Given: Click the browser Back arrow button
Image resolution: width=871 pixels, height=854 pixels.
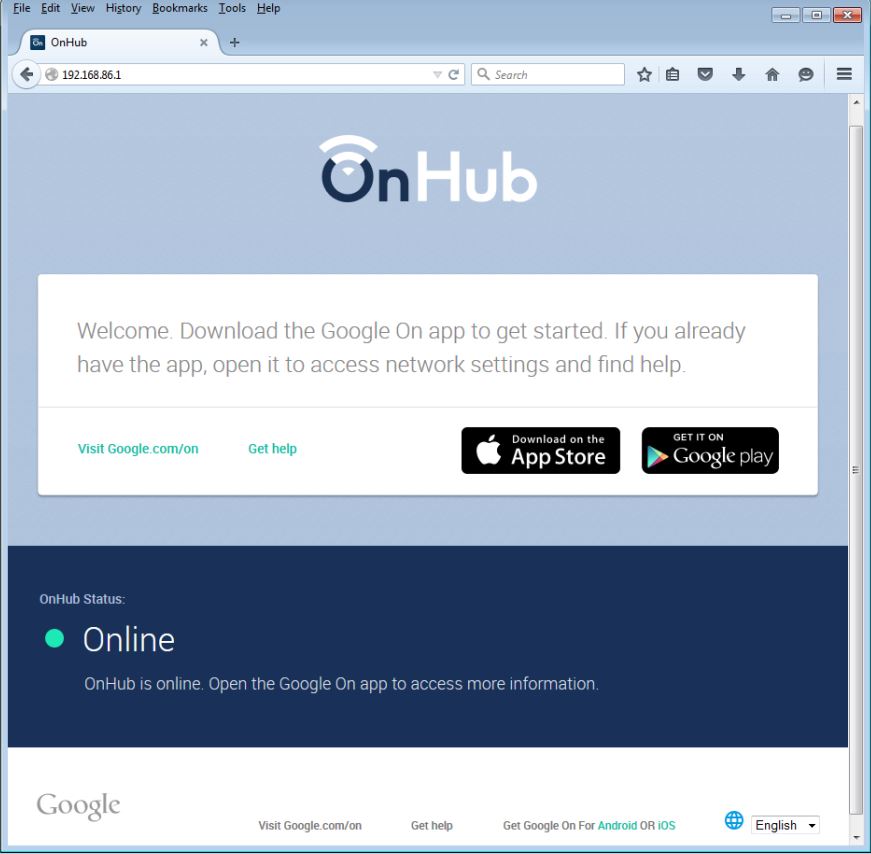Looking at the screenshot, I should click(x=26, y=74).
